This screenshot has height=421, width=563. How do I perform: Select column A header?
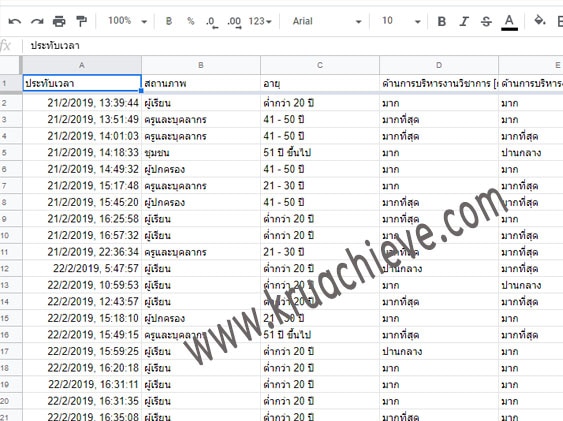pos(82,65)
